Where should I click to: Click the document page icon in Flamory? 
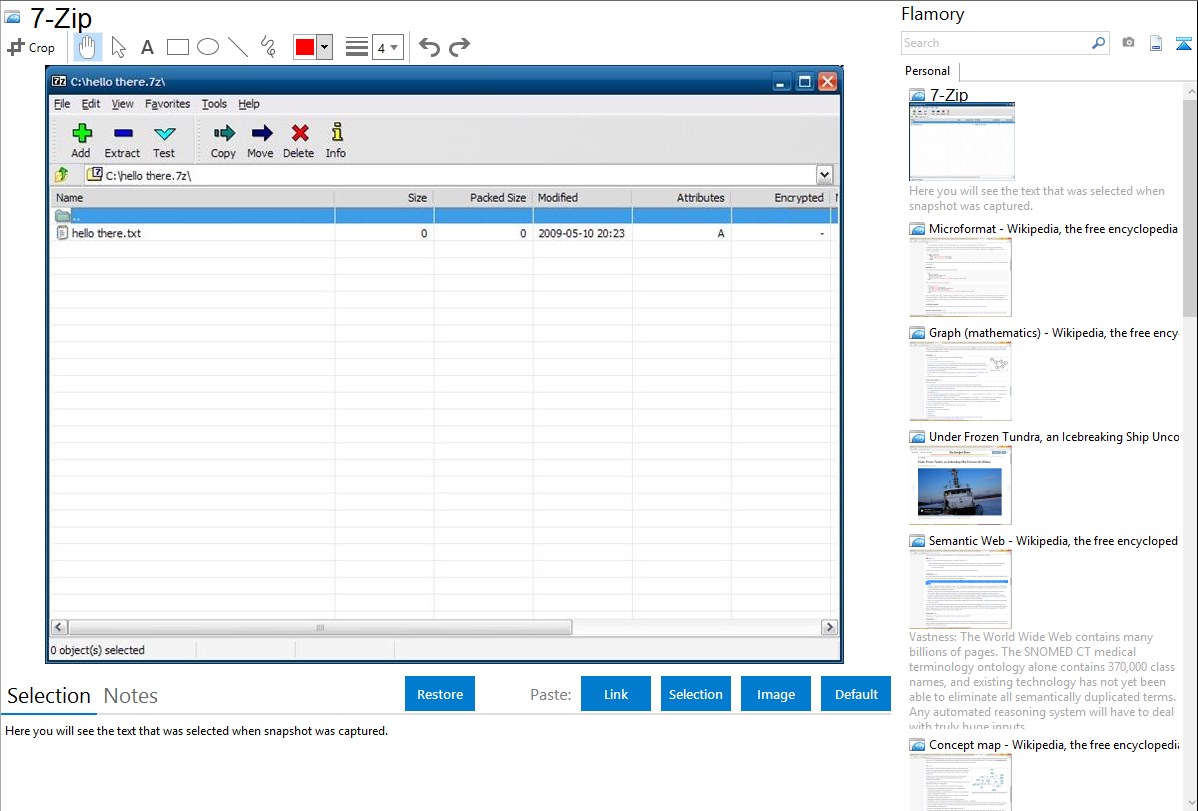click(x=1156, y=43)
